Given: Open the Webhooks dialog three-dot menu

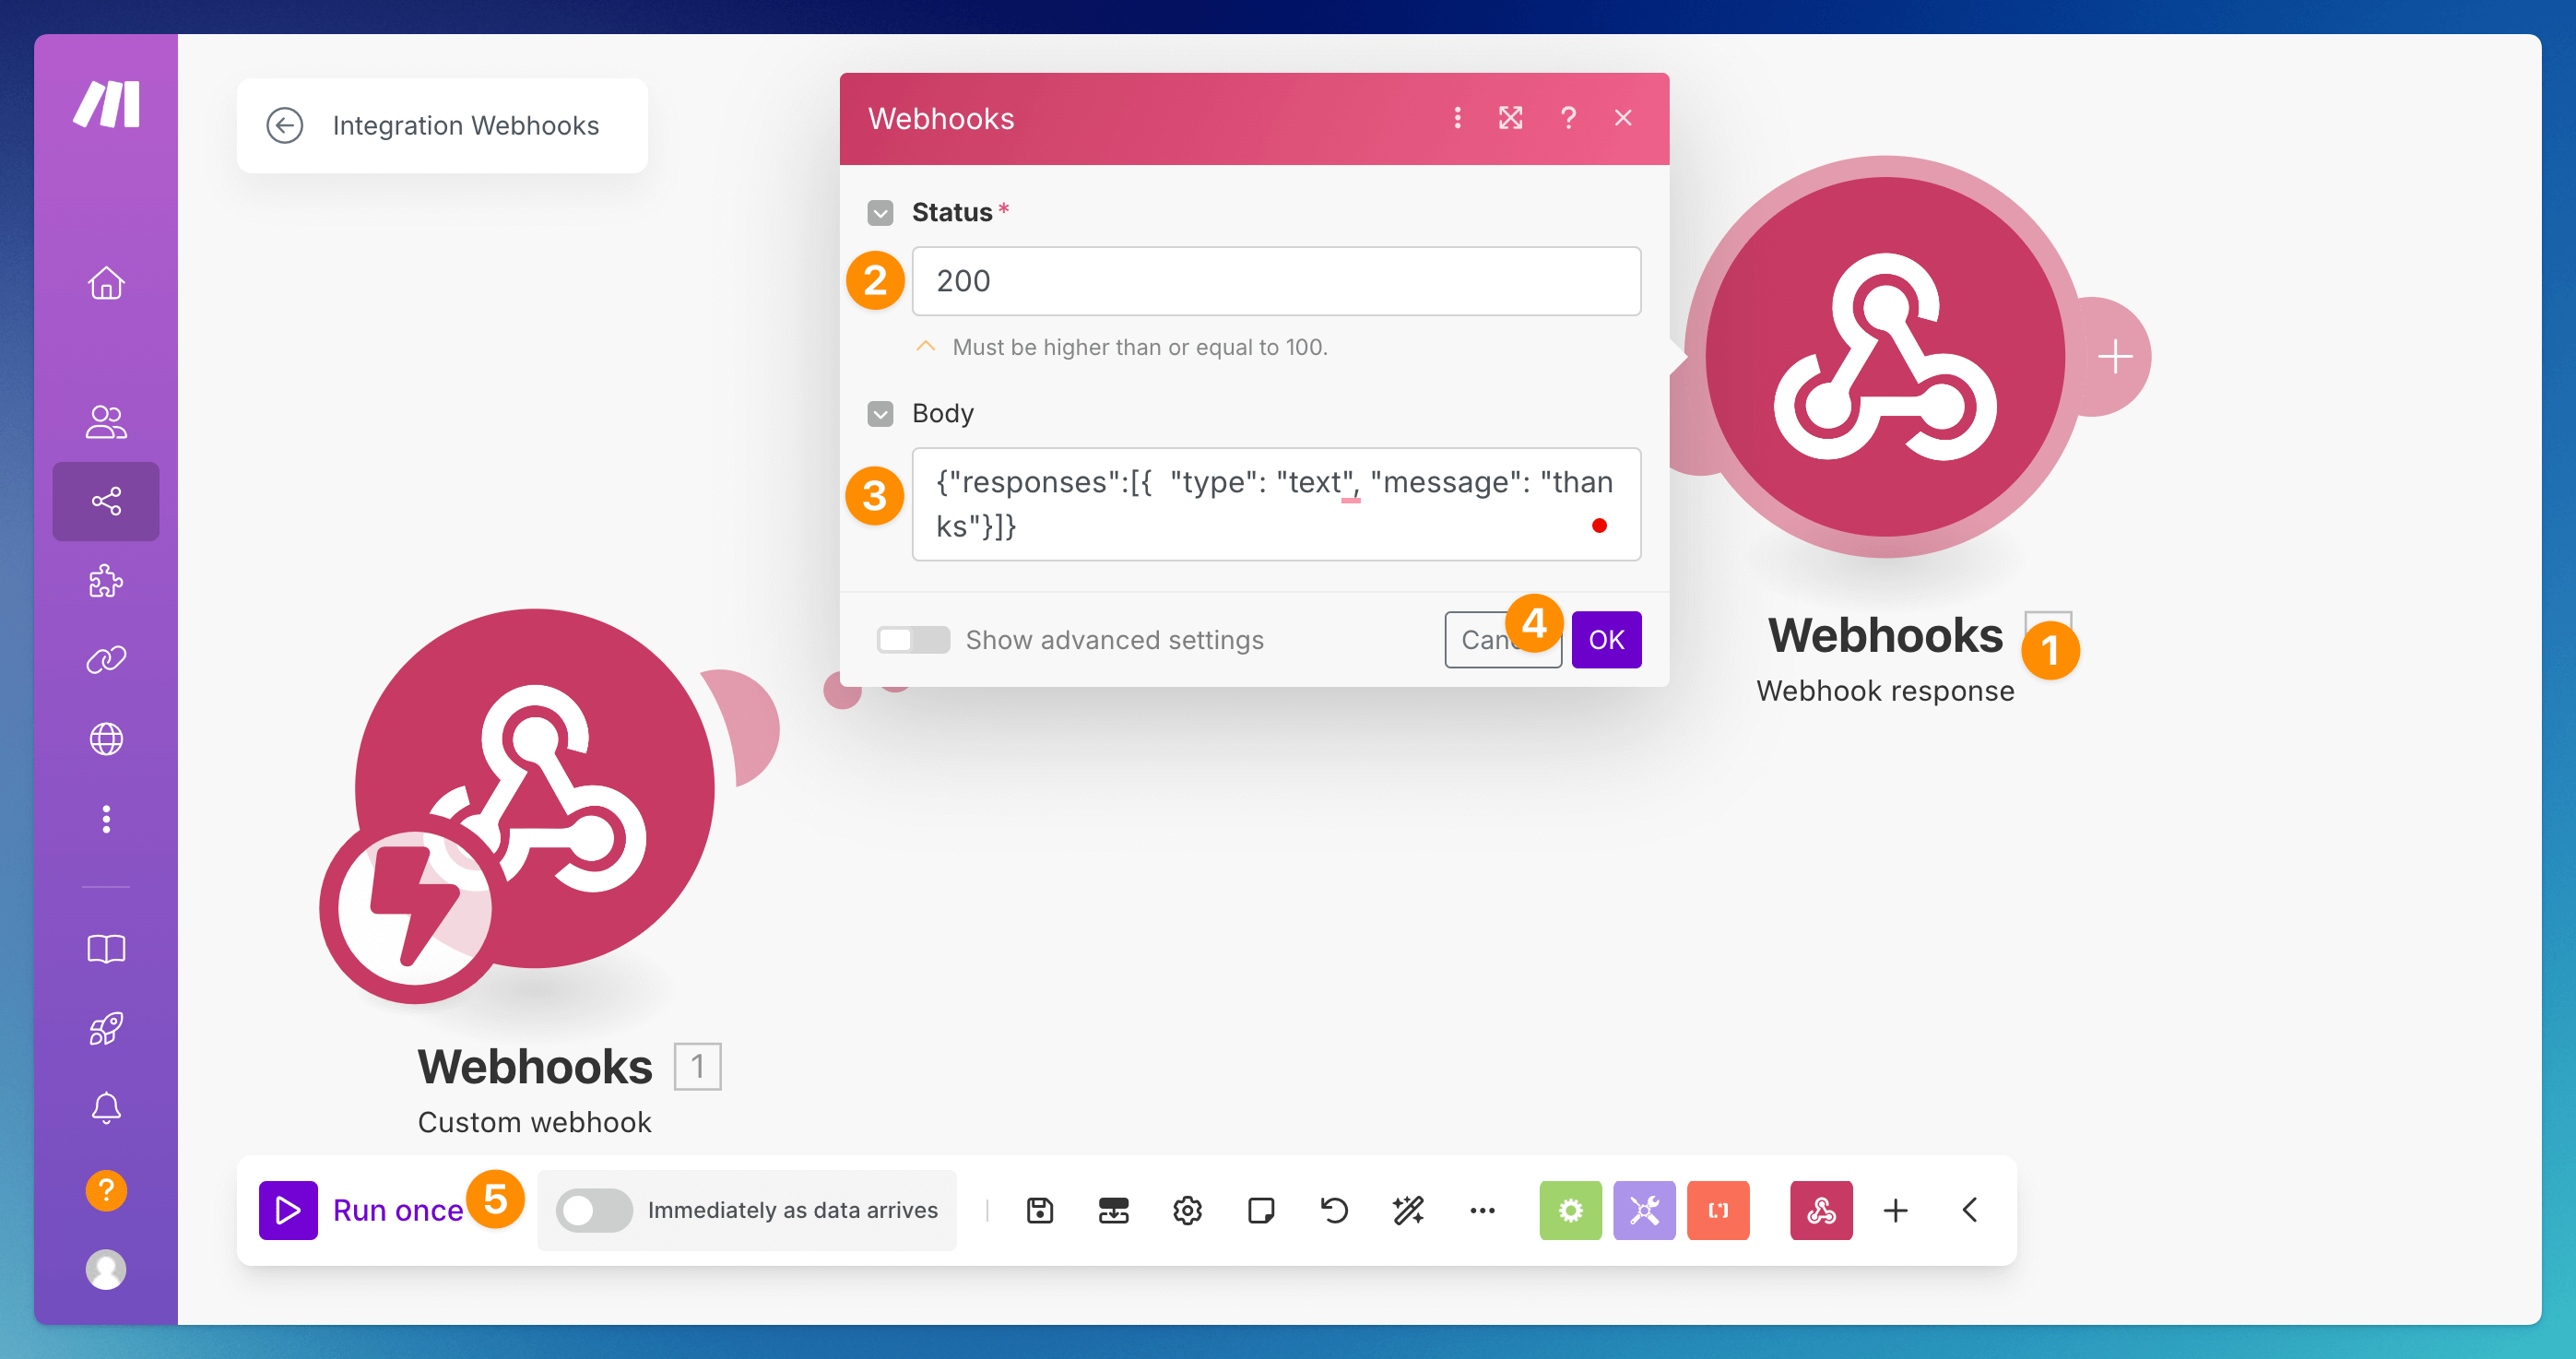Looking at the screenshot, I should [1457, 118].
